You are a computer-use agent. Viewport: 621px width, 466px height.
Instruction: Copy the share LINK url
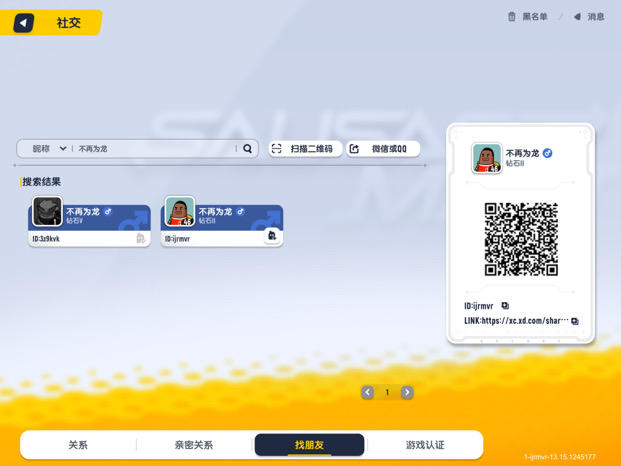(x=575, y=321)
